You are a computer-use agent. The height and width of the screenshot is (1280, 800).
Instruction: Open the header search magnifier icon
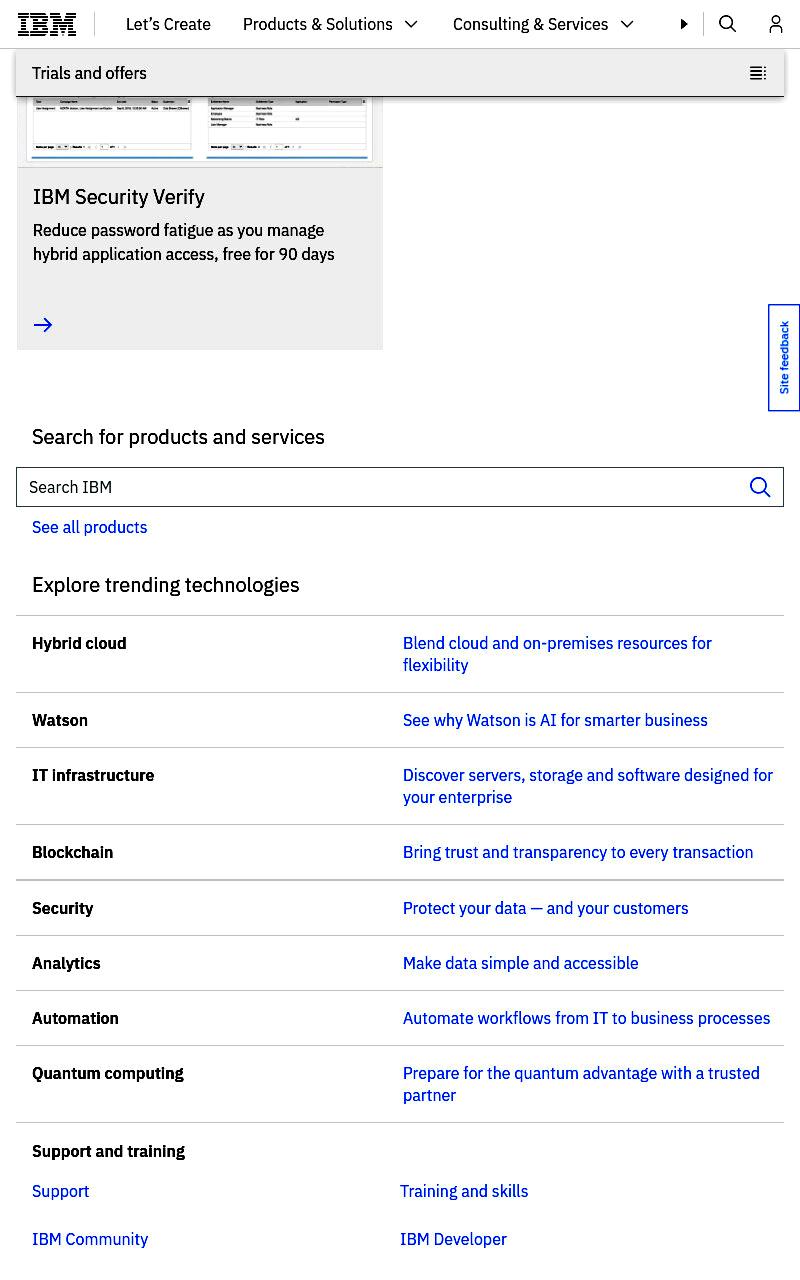tap(728, 24)
